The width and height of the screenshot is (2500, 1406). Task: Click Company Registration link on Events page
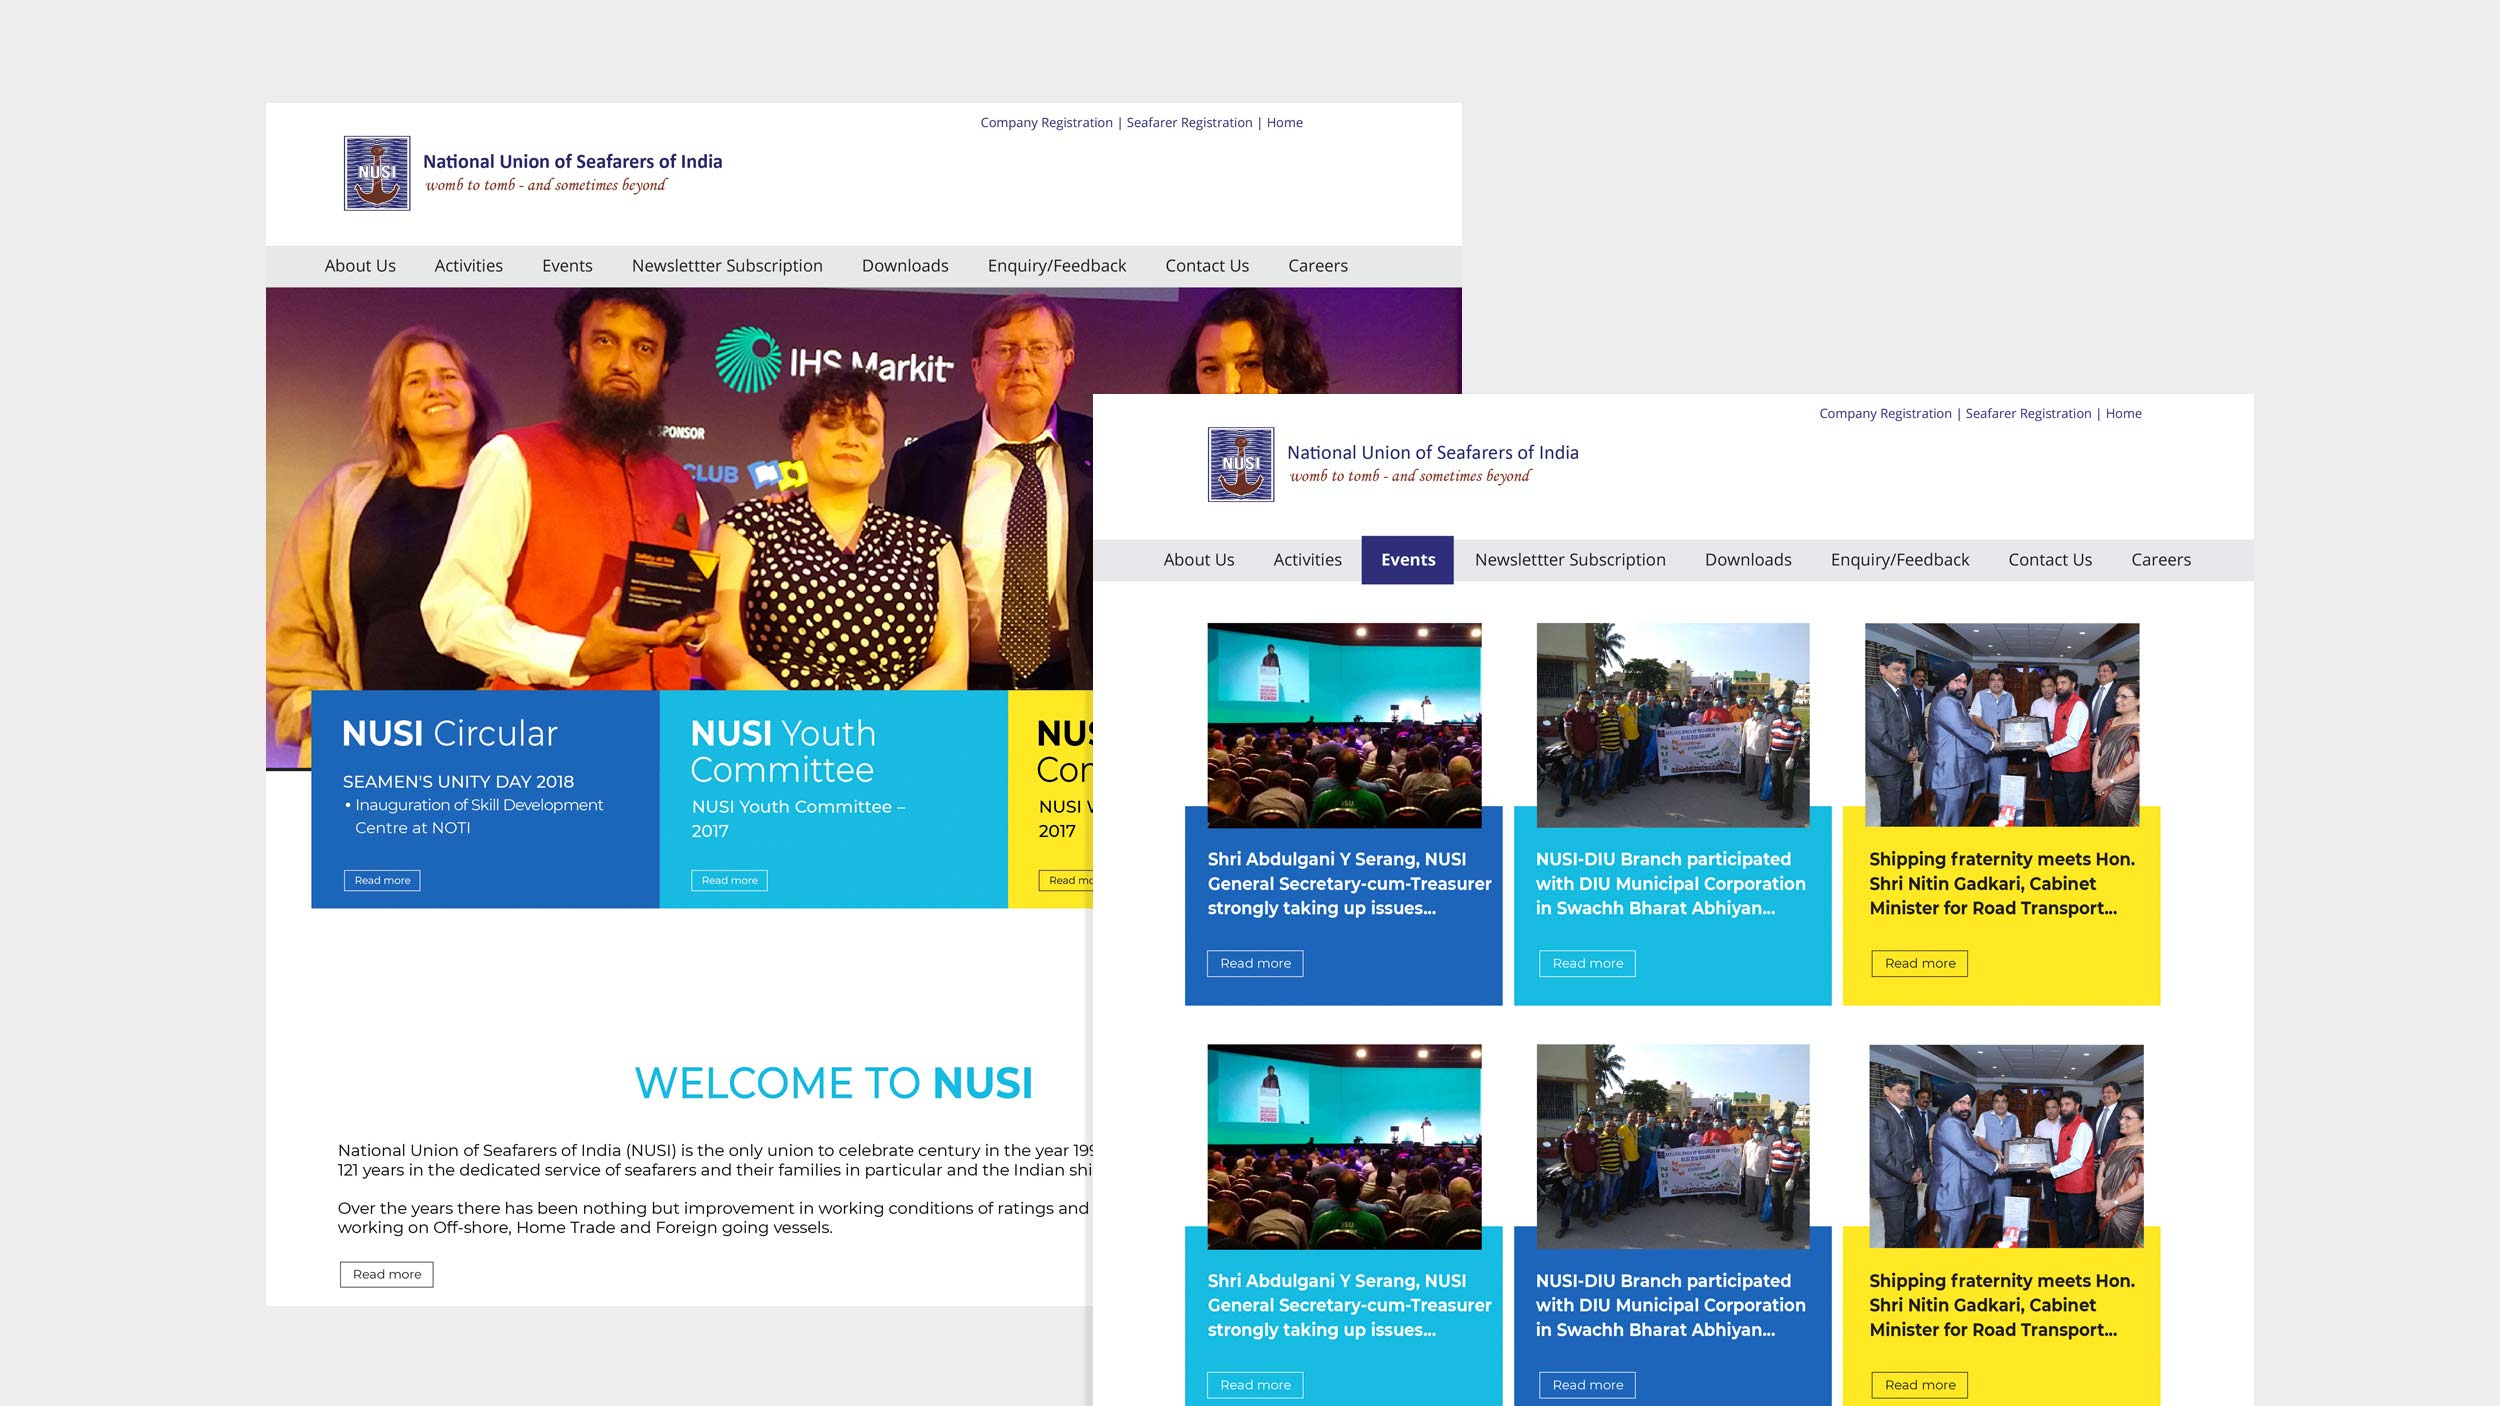tap(1885, 414)
